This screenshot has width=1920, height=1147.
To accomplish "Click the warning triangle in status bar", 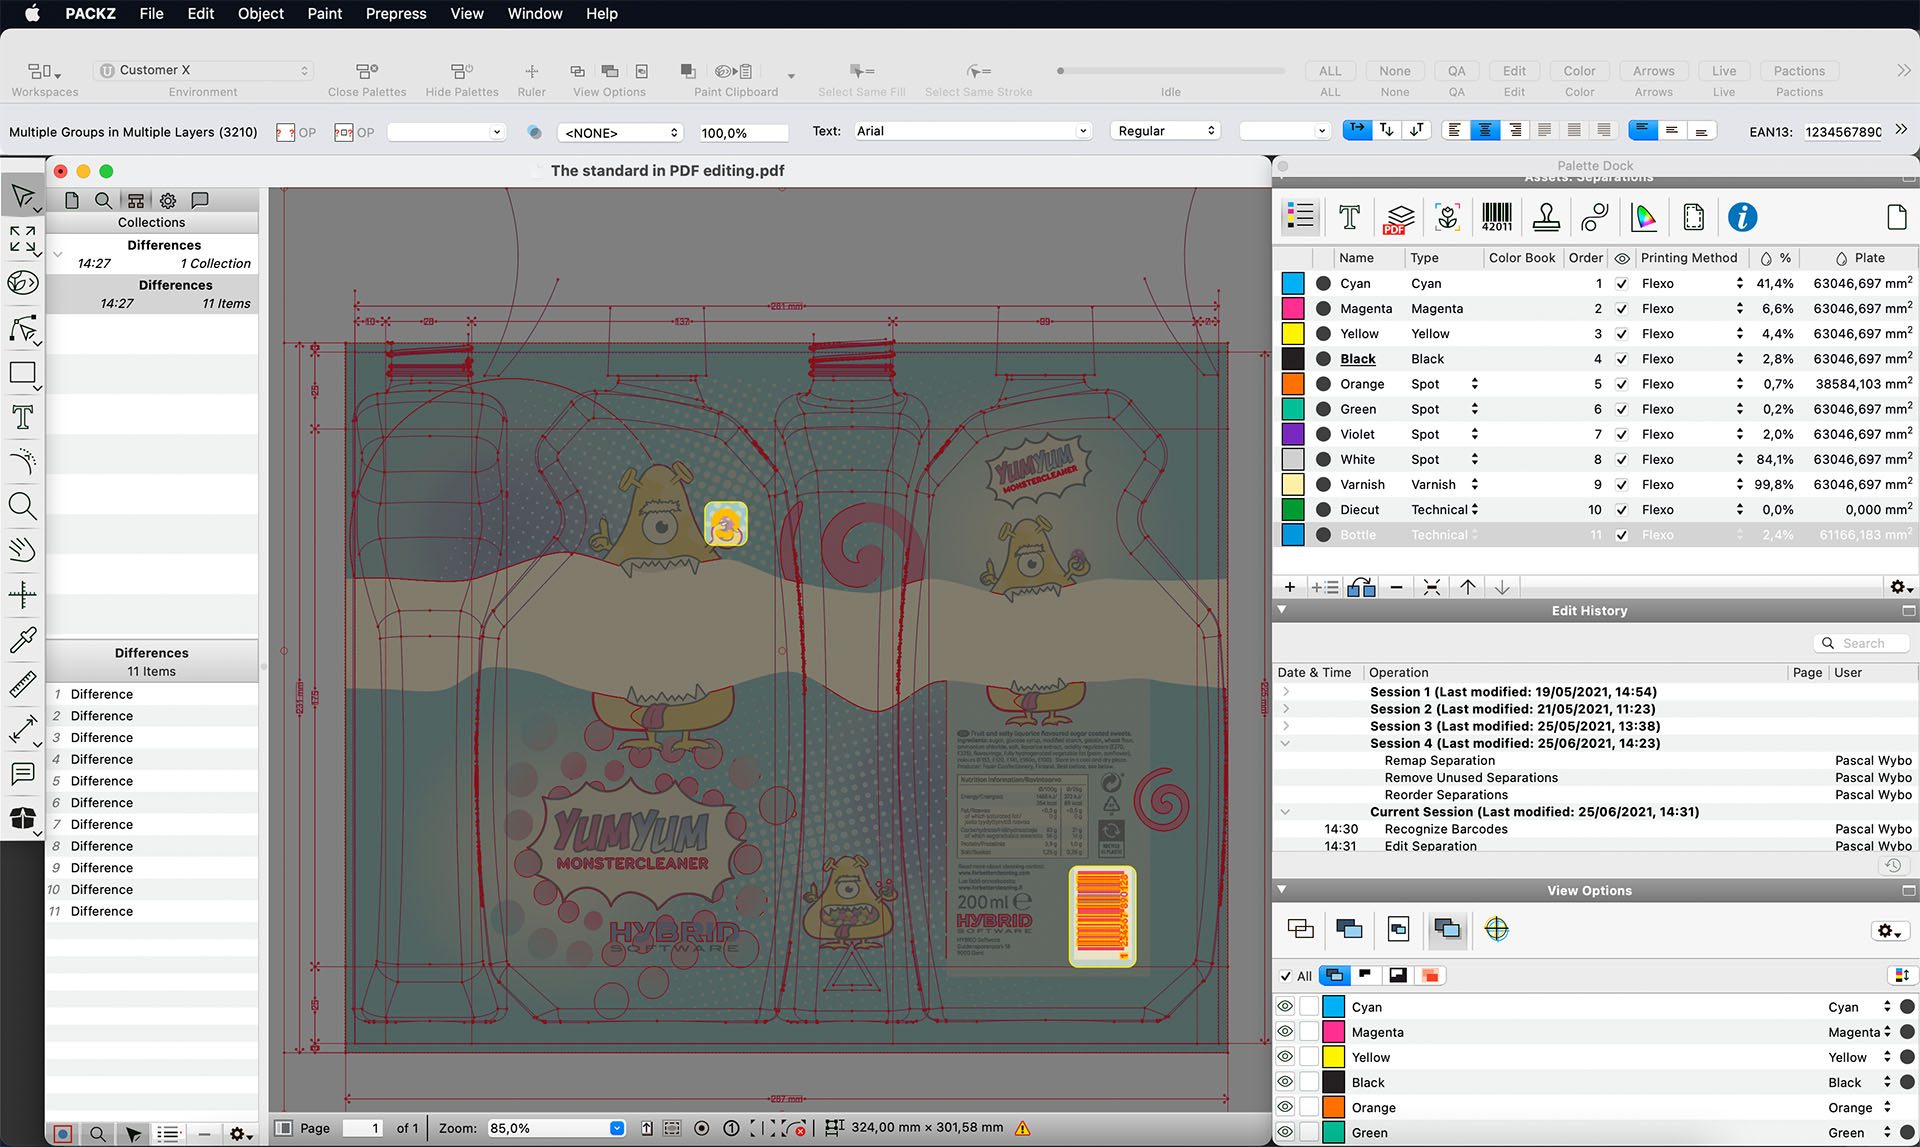I will (x=1022, y=1128).
